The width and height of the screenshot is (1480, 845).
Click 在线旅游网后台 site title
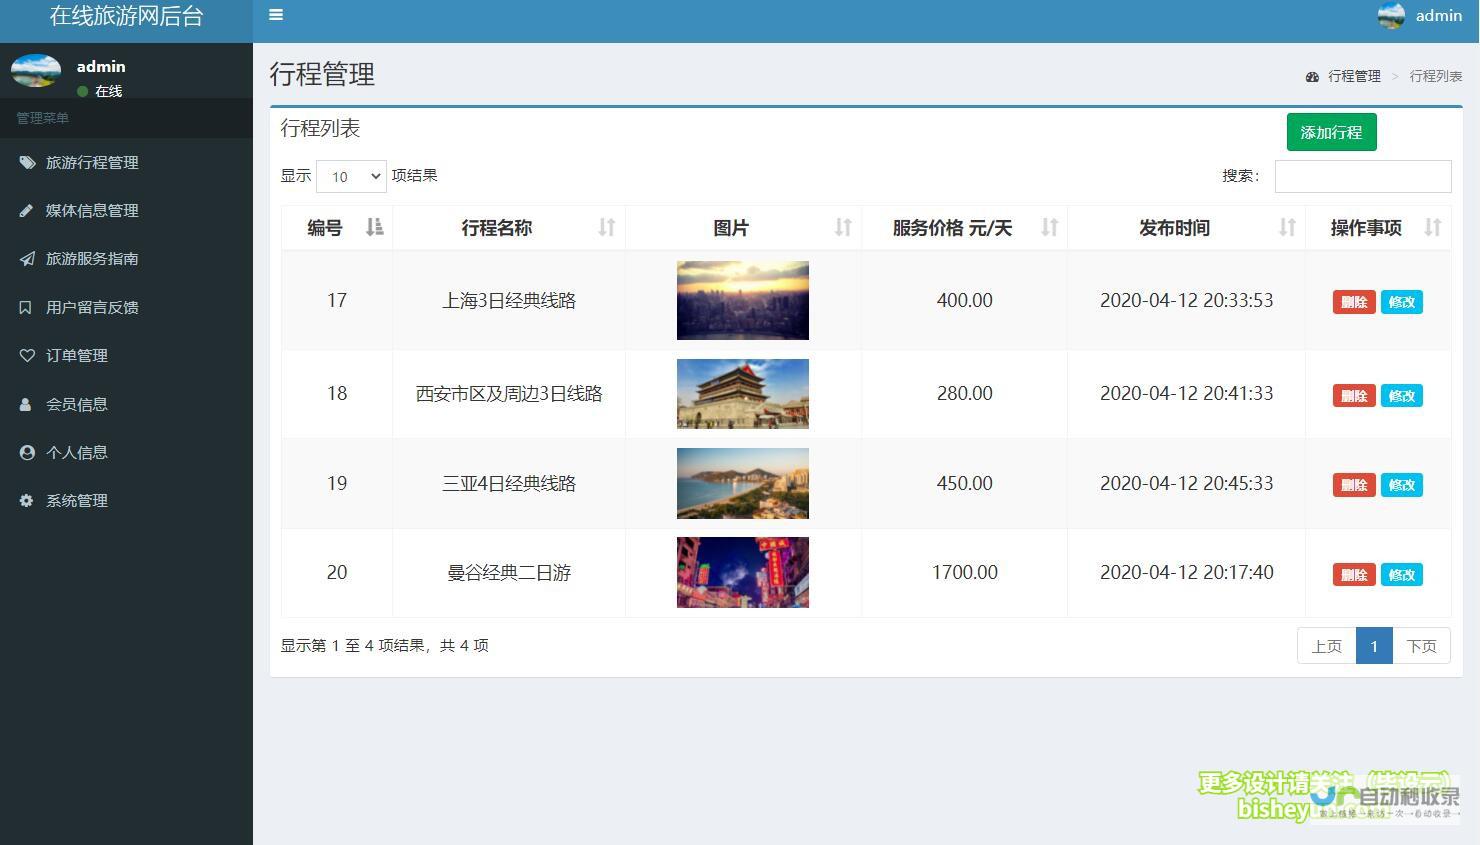[126, 16]
